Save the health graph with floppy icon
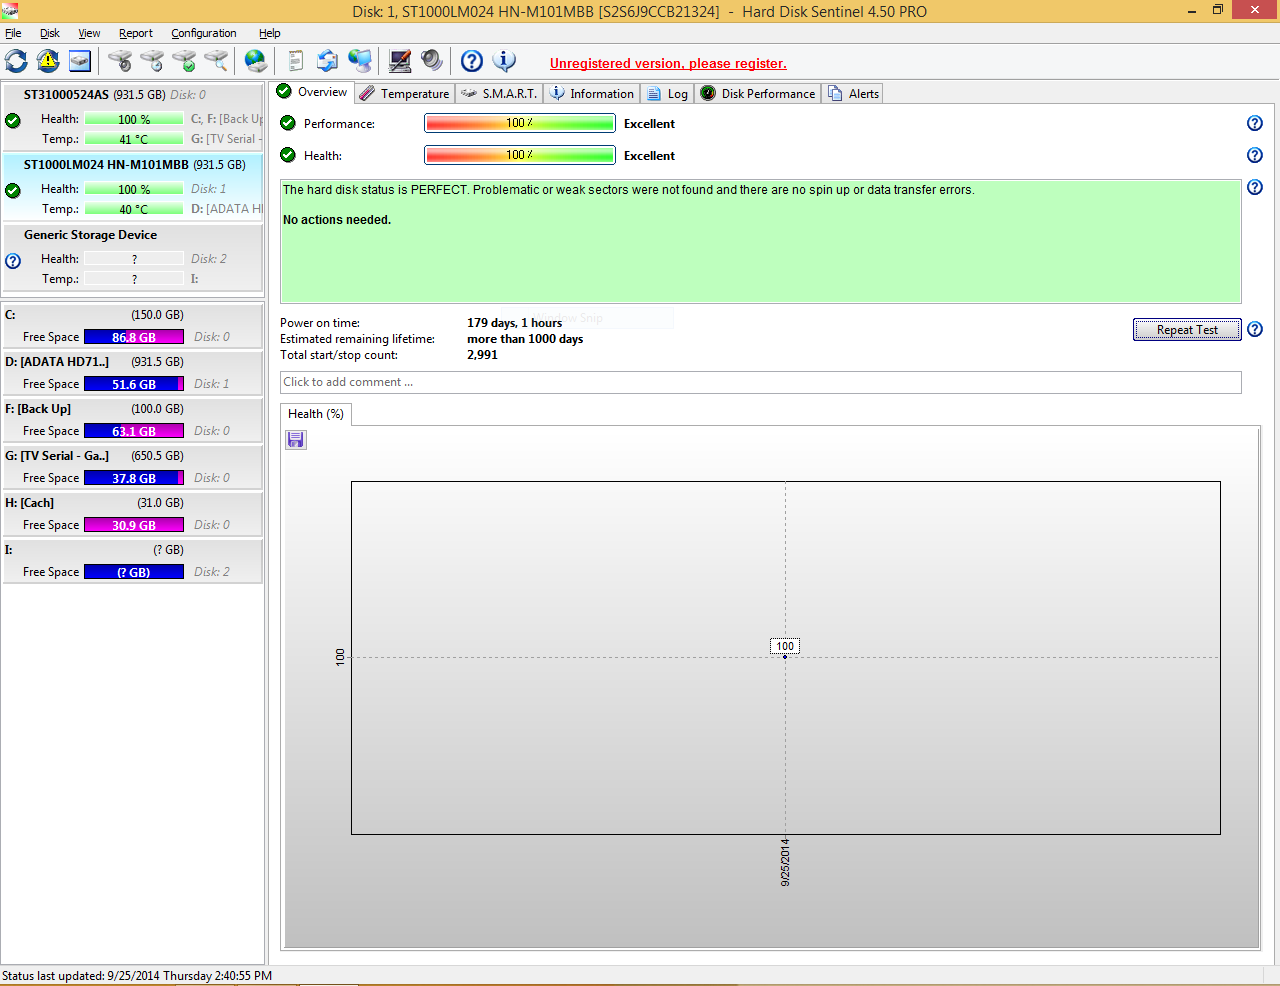 pos(296,440)
